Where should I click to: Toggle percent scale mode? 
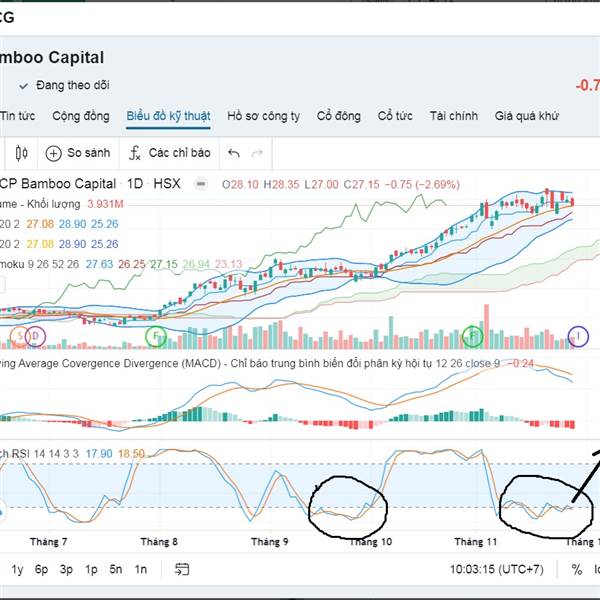click(577, 569)
